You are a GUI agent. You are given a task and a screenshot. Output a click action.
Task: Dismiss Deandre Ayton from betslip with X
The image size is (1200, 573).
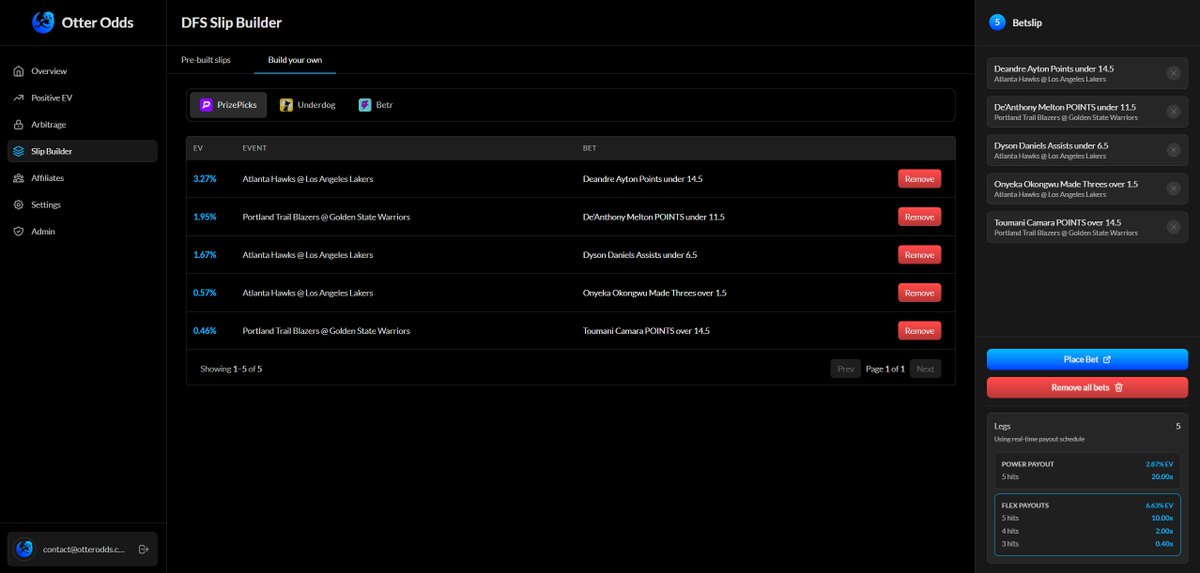(1173, 73)
